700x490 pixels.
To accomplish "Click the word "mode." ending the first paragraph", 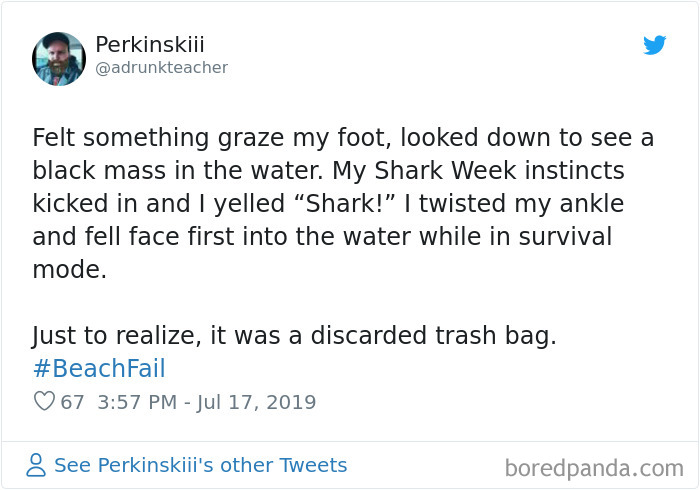I will (69, 270).
